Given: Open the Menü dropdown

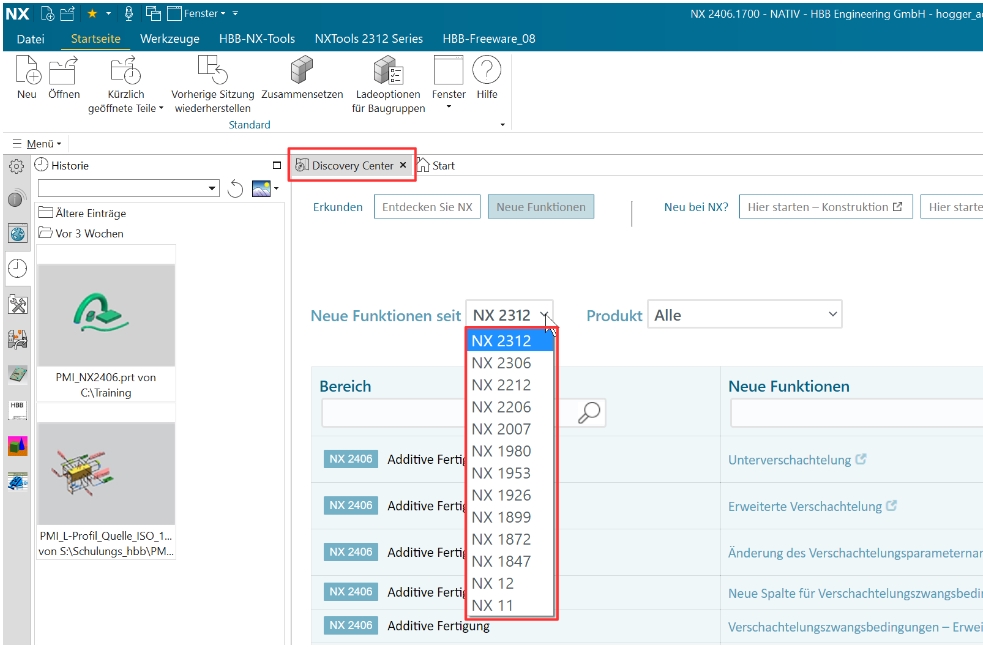Looking at the screenshot, I should (x=38, y=144).
